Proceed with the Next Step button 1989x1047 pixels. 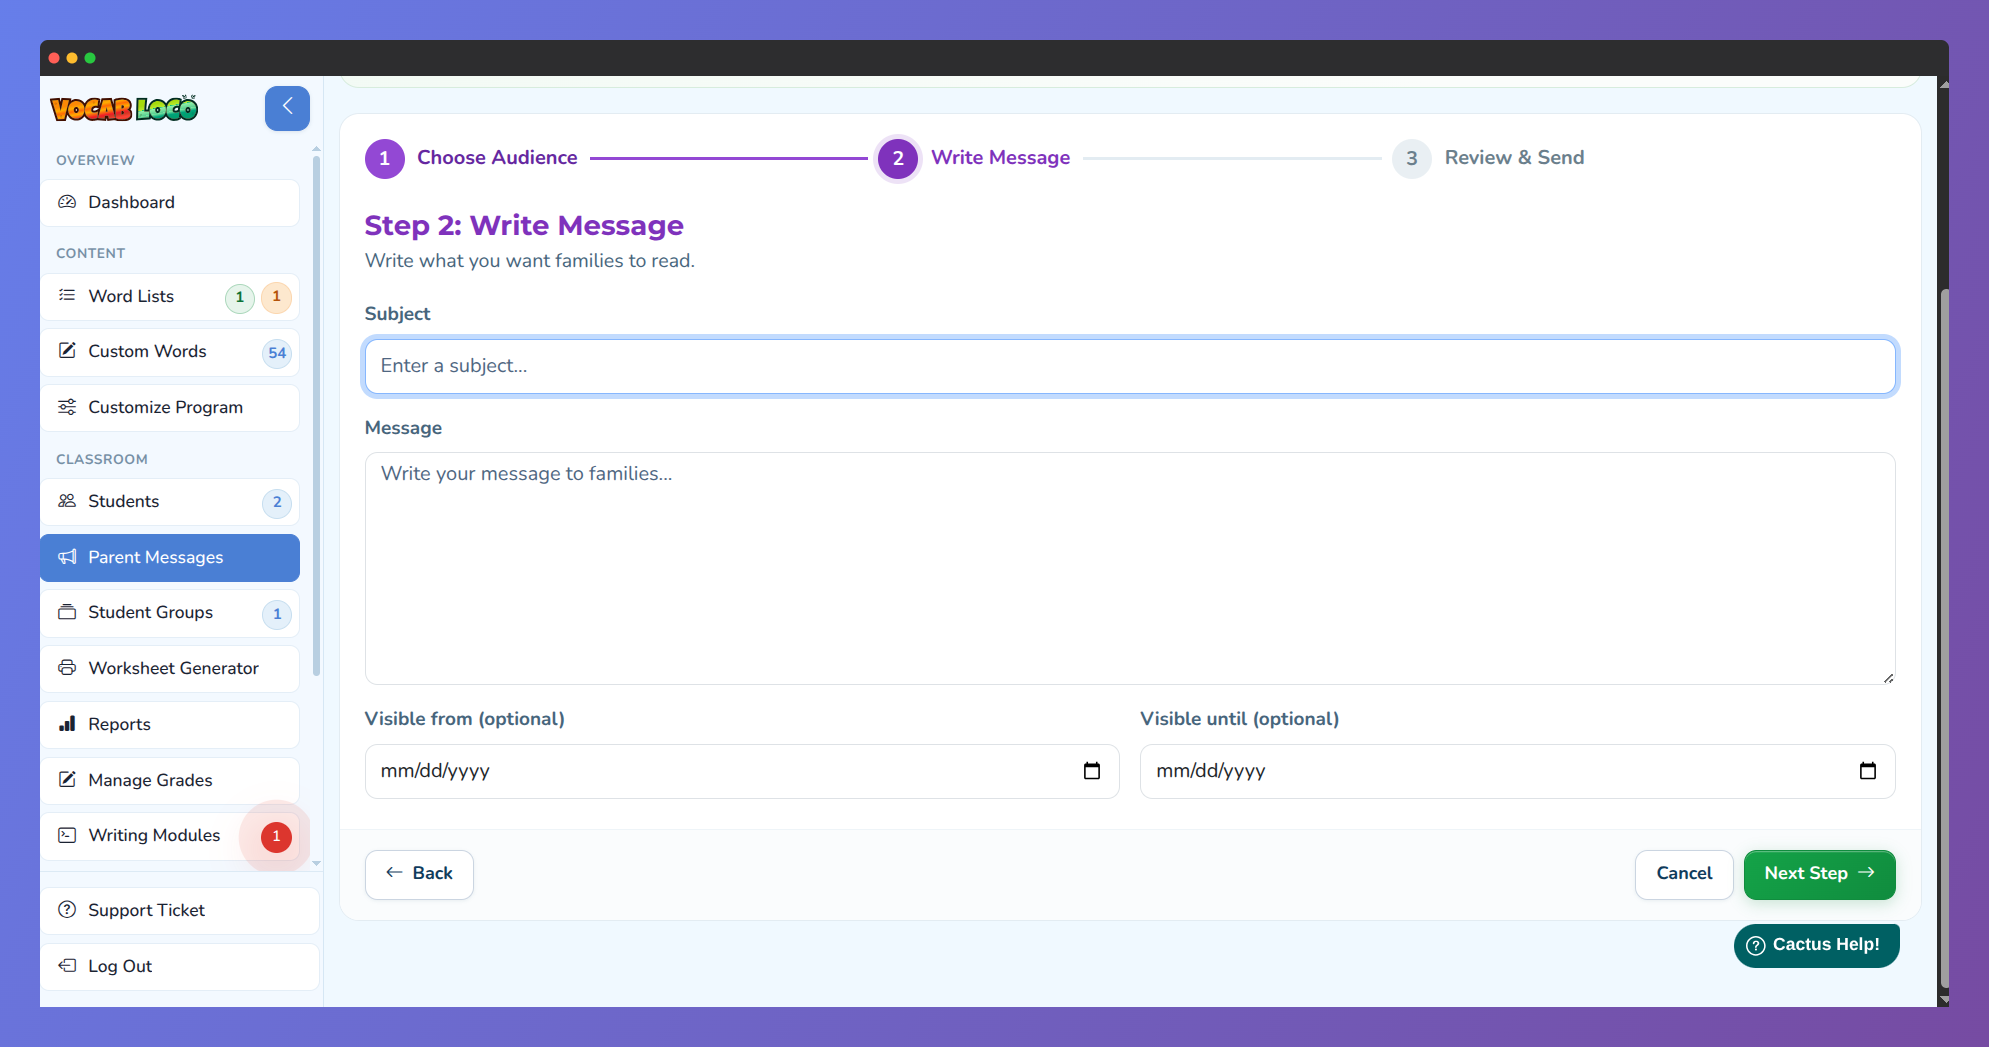(x=1820, y=875)
